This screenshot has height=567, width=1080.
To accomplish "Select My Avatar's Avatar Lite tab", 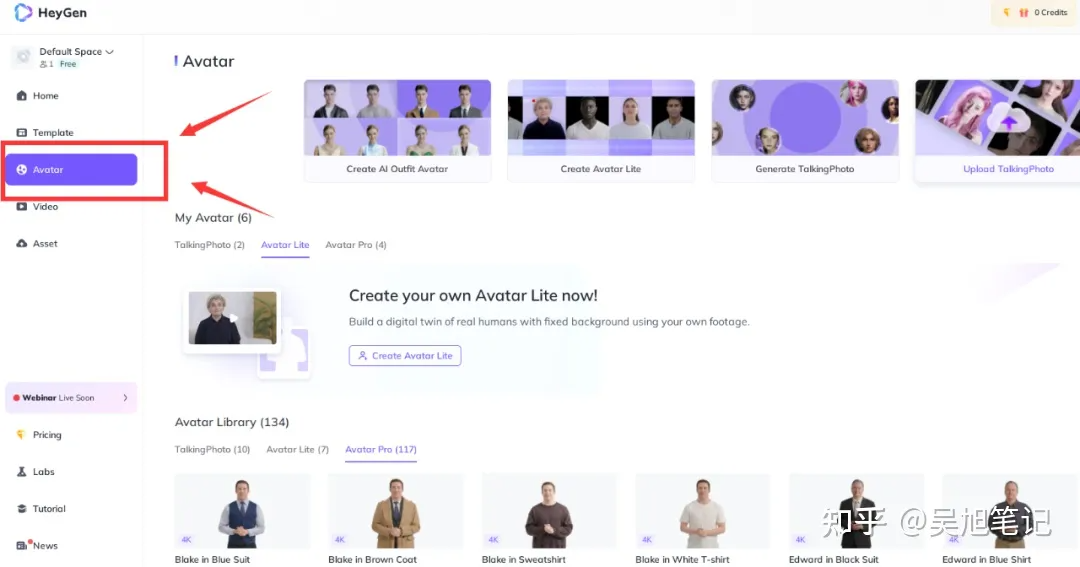I will click(x=285, y=245).
